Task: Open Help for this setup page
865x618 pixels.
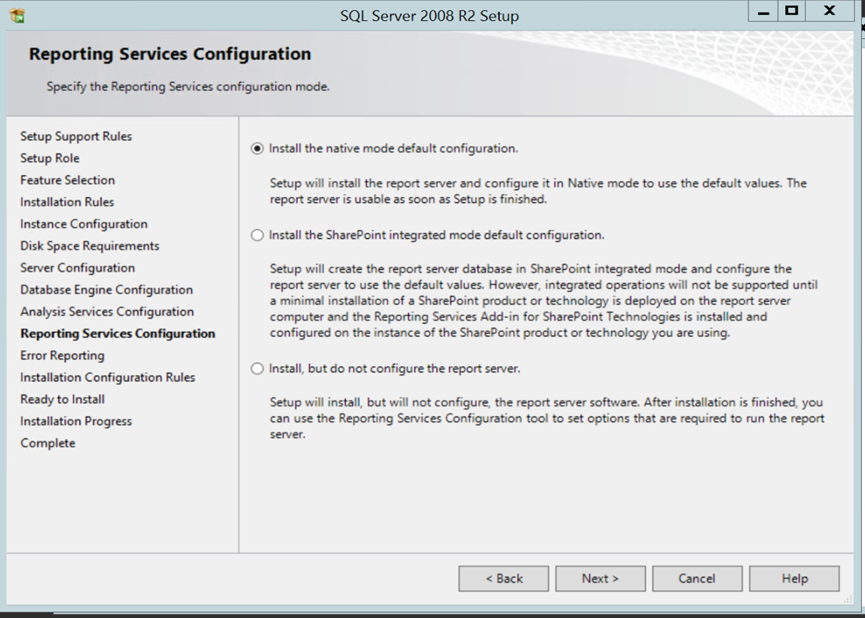Action: coord(794,578)
